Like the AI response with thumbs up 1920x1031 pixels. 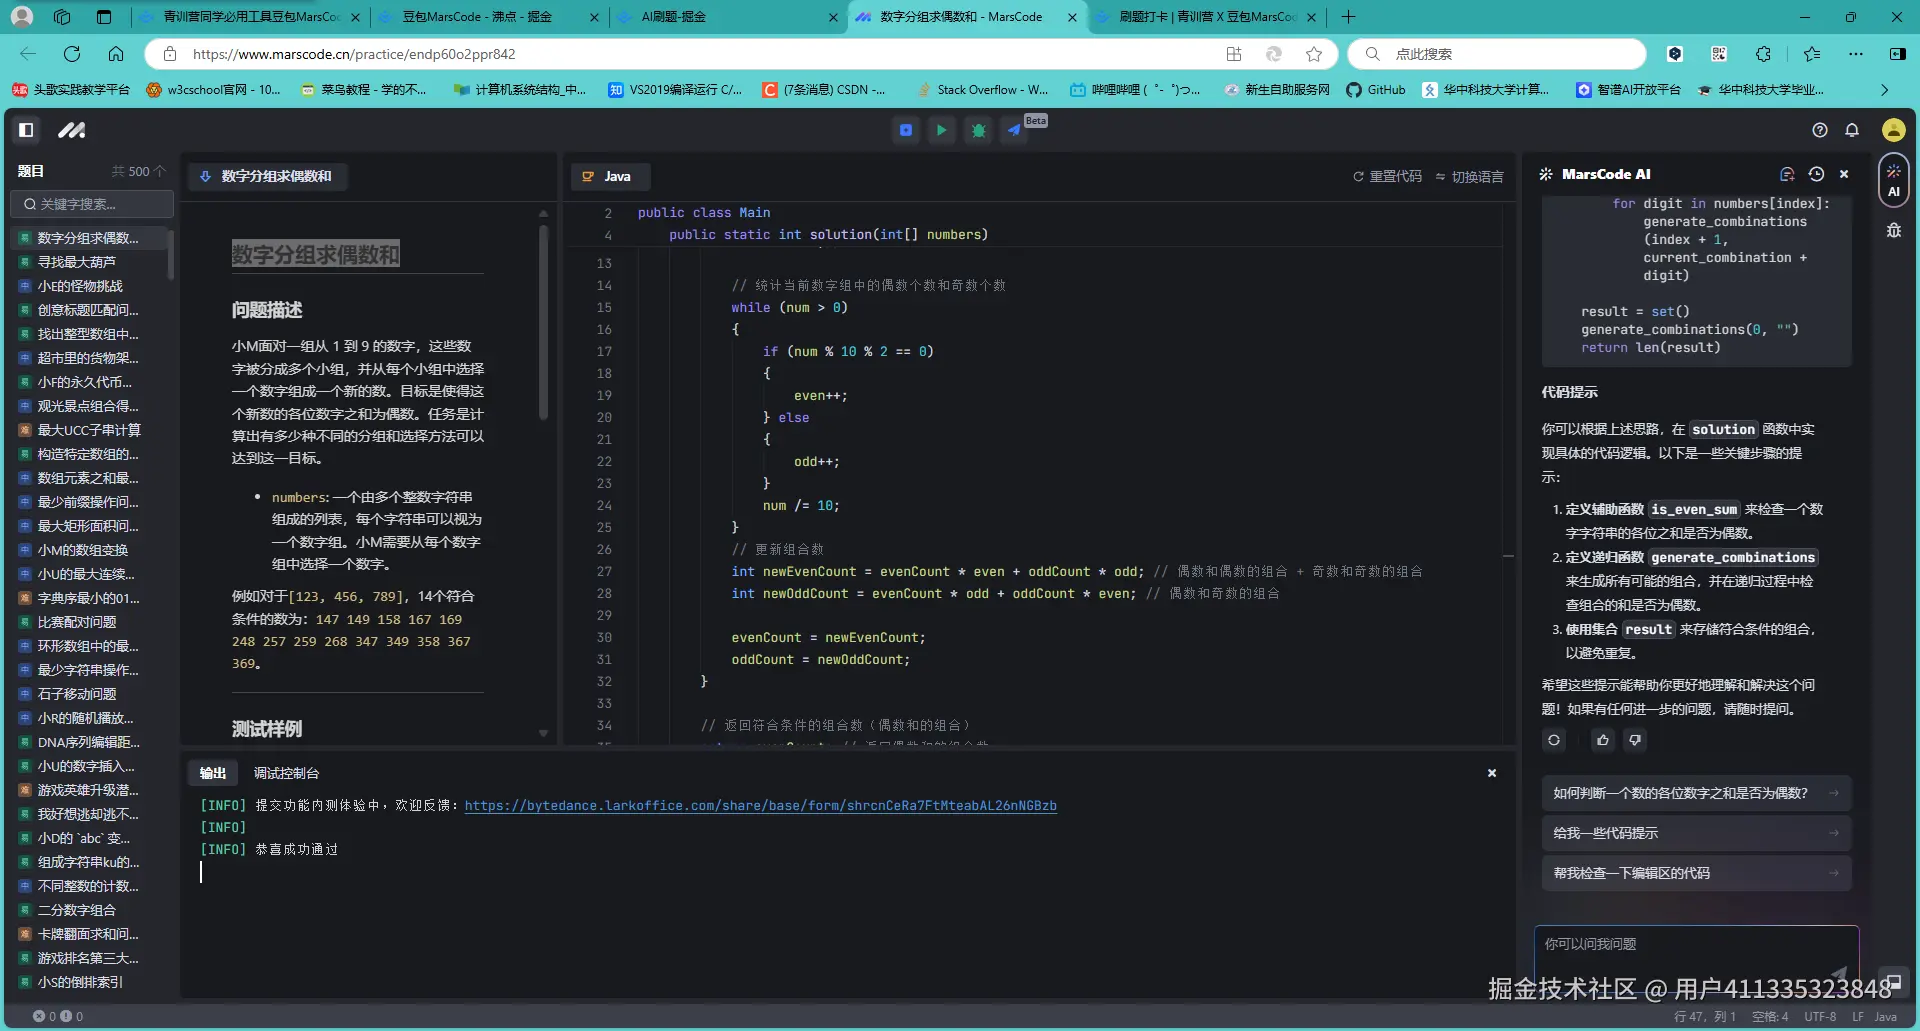pyautogui.click(x=1603, y=740)
